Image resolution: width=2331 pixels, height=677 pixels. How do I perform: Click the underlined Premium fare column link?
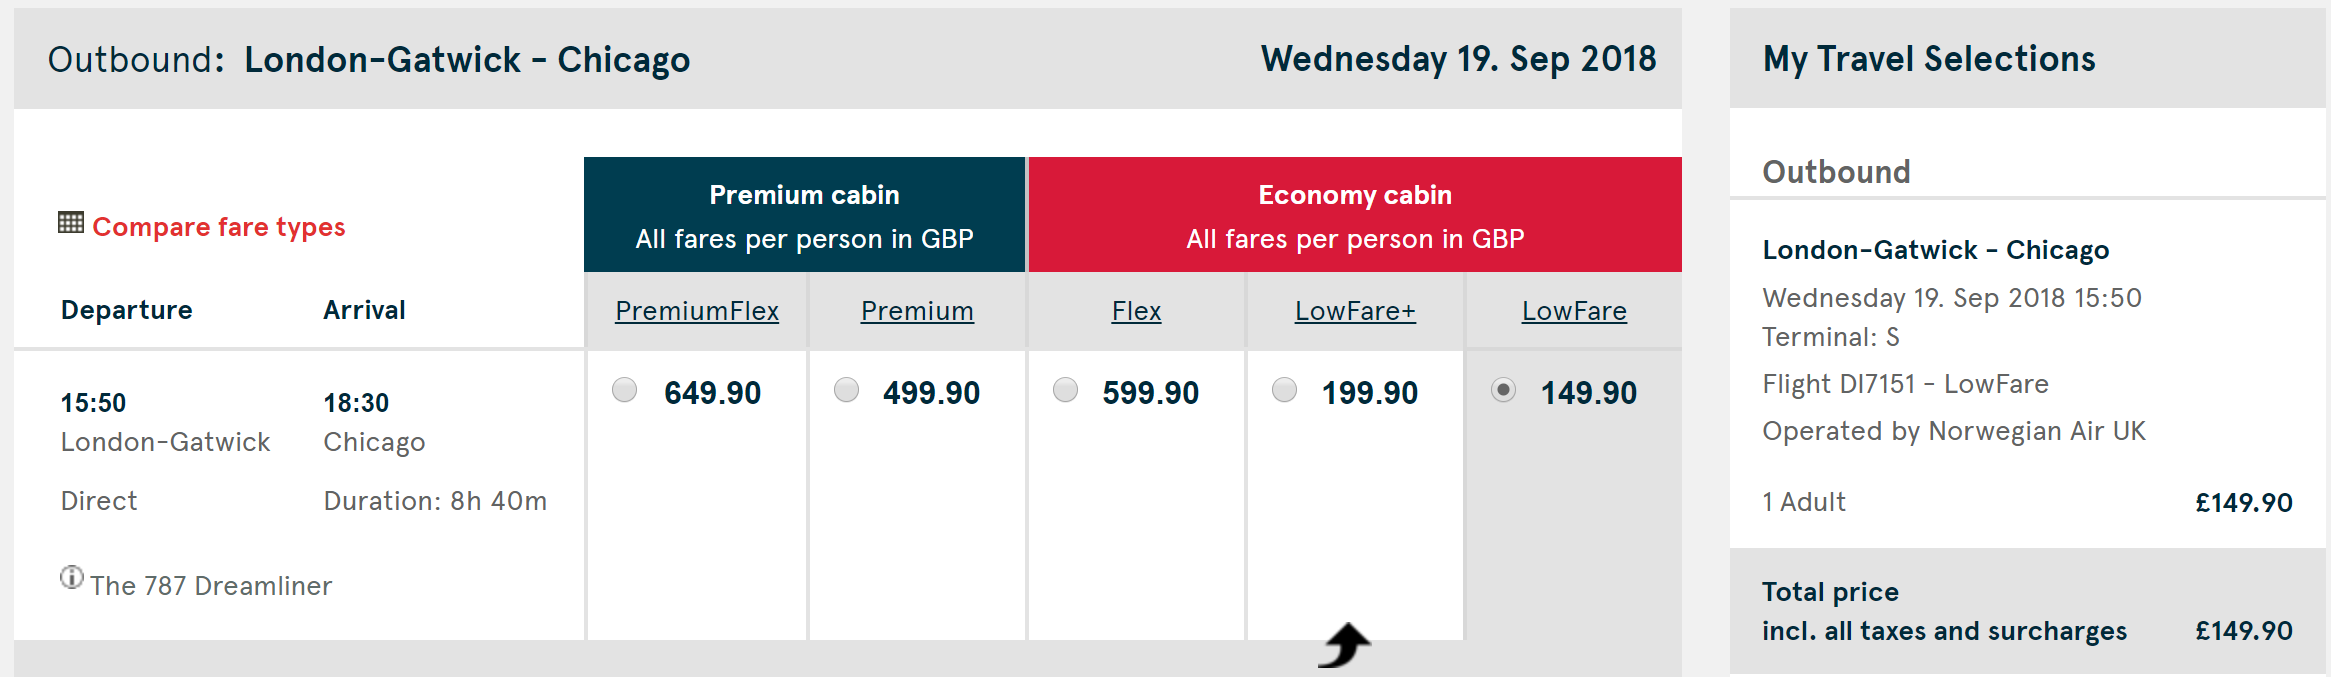click(917, 311)
